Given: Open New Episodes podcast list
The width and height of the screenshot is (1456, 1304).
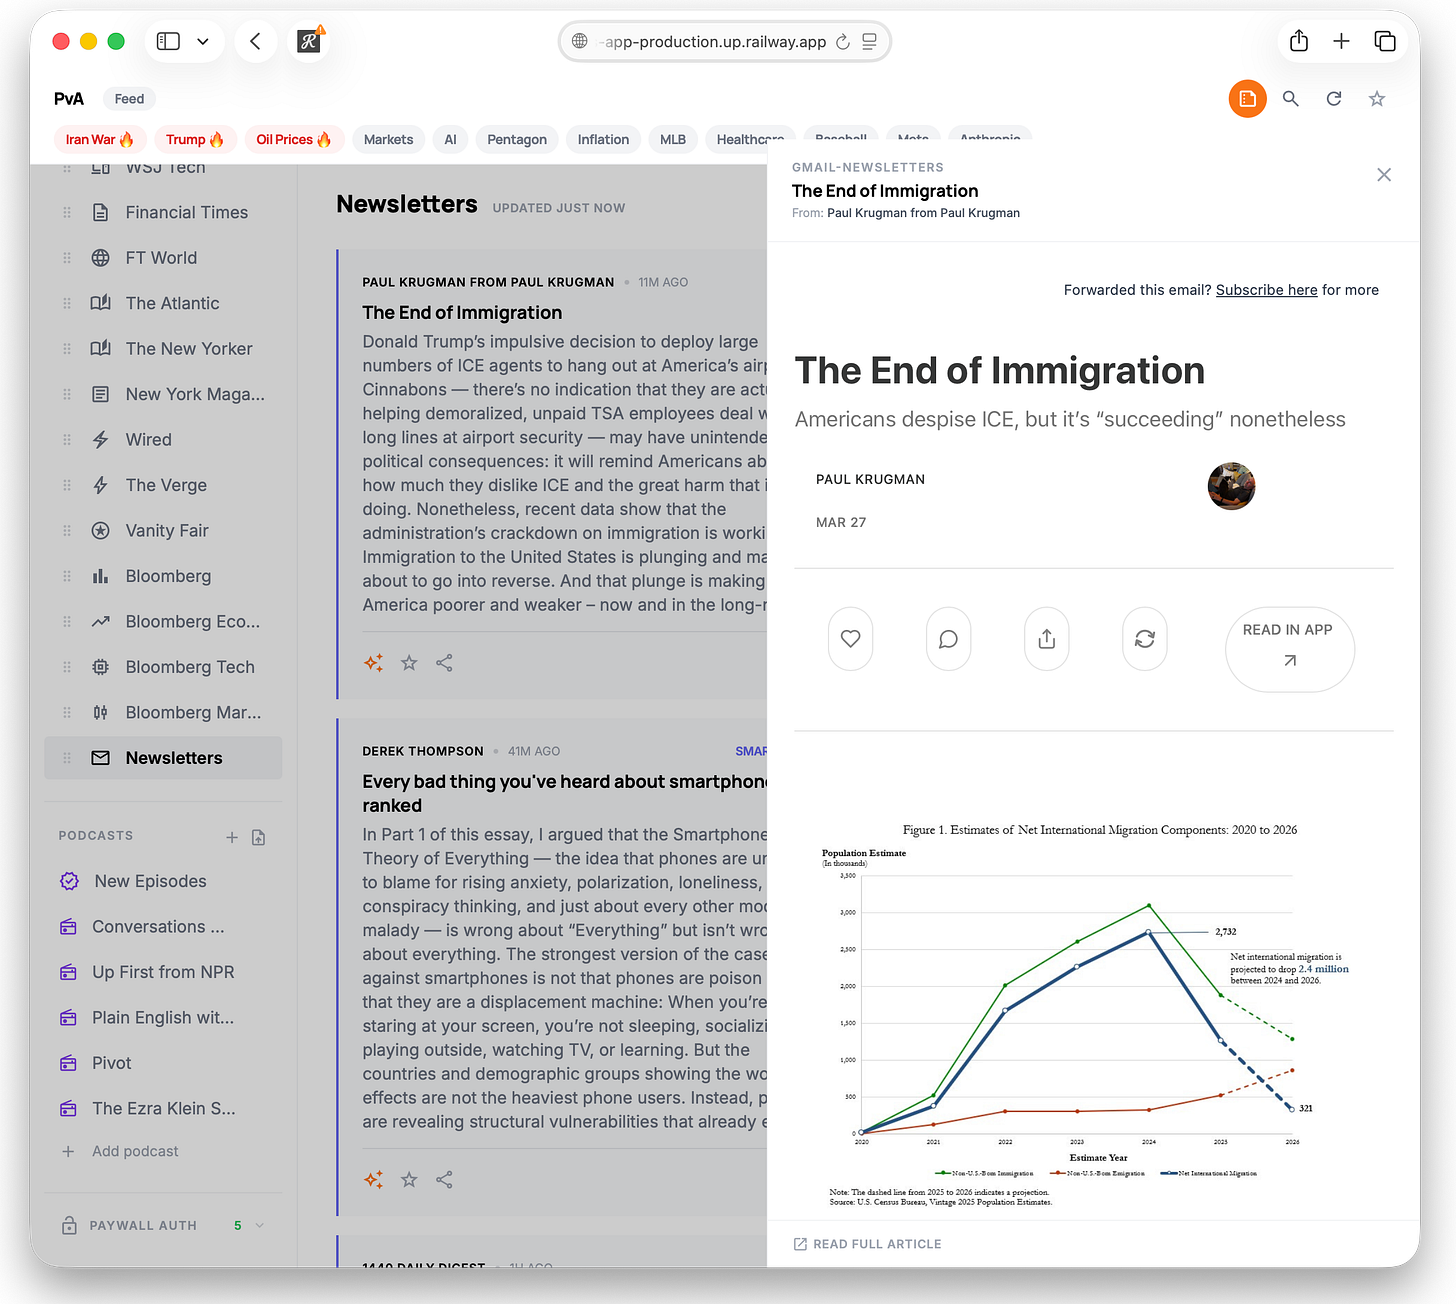Looking at the screenshot, I should point(163,881).
